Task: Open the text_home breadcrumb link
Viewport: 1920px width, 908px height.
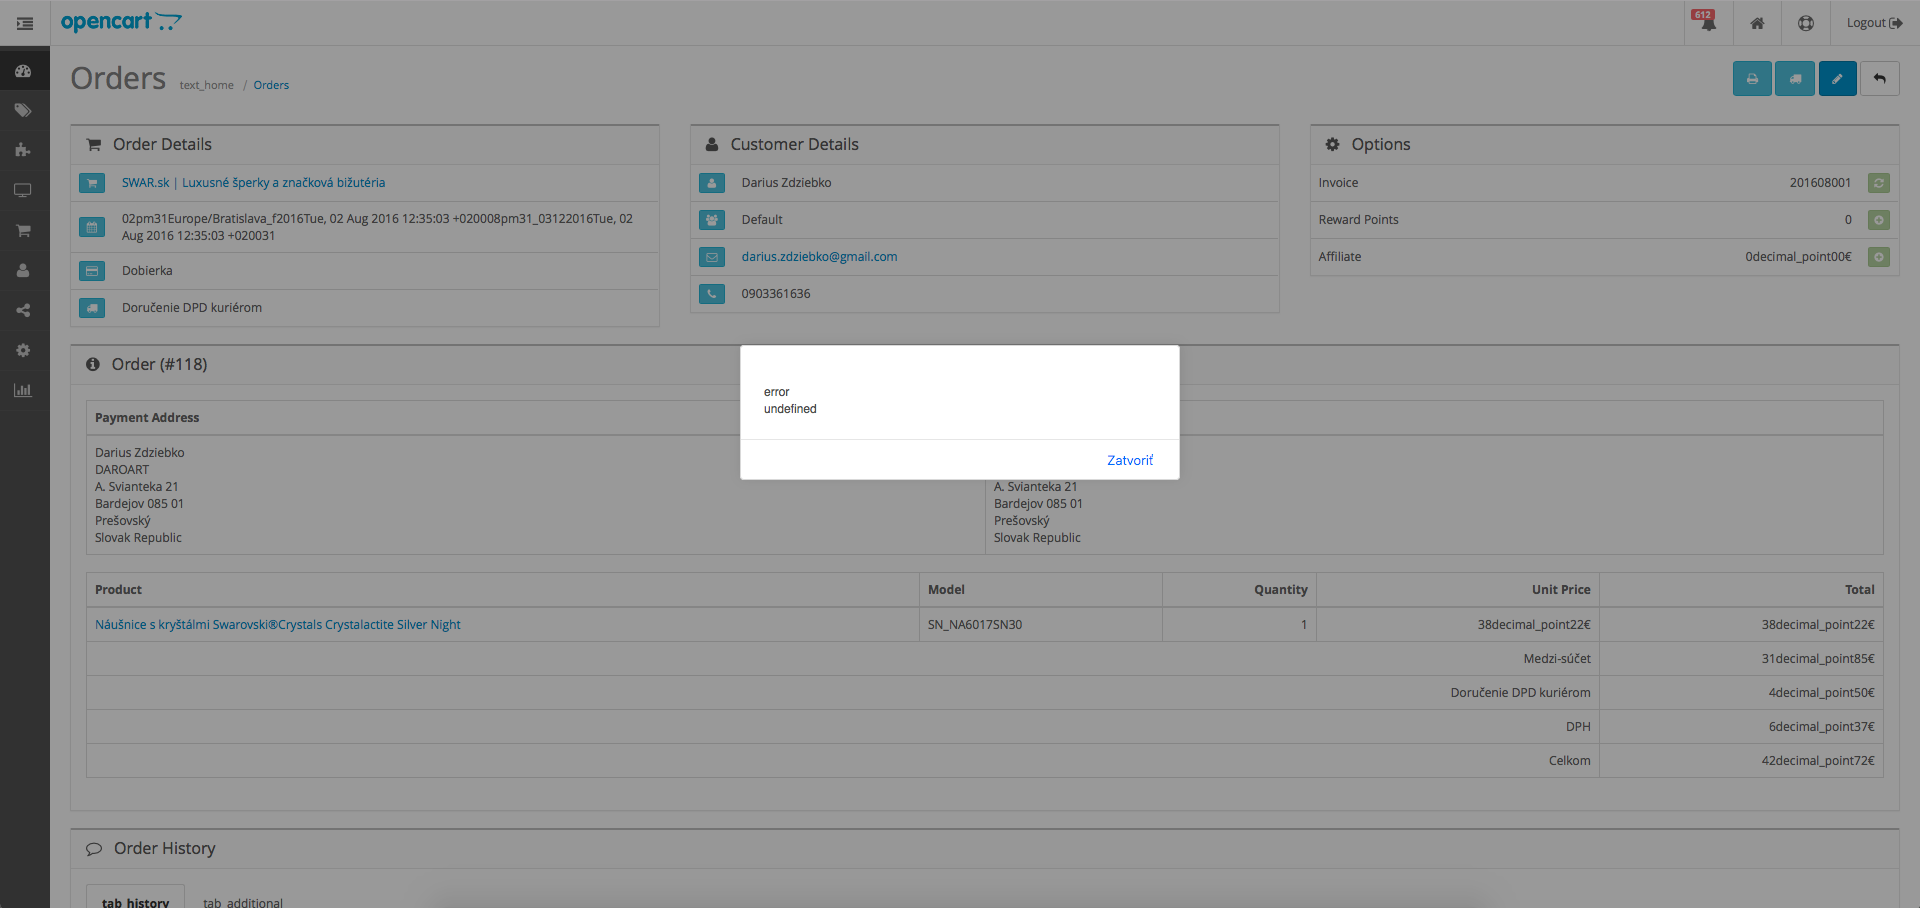Action: point(207,85)
